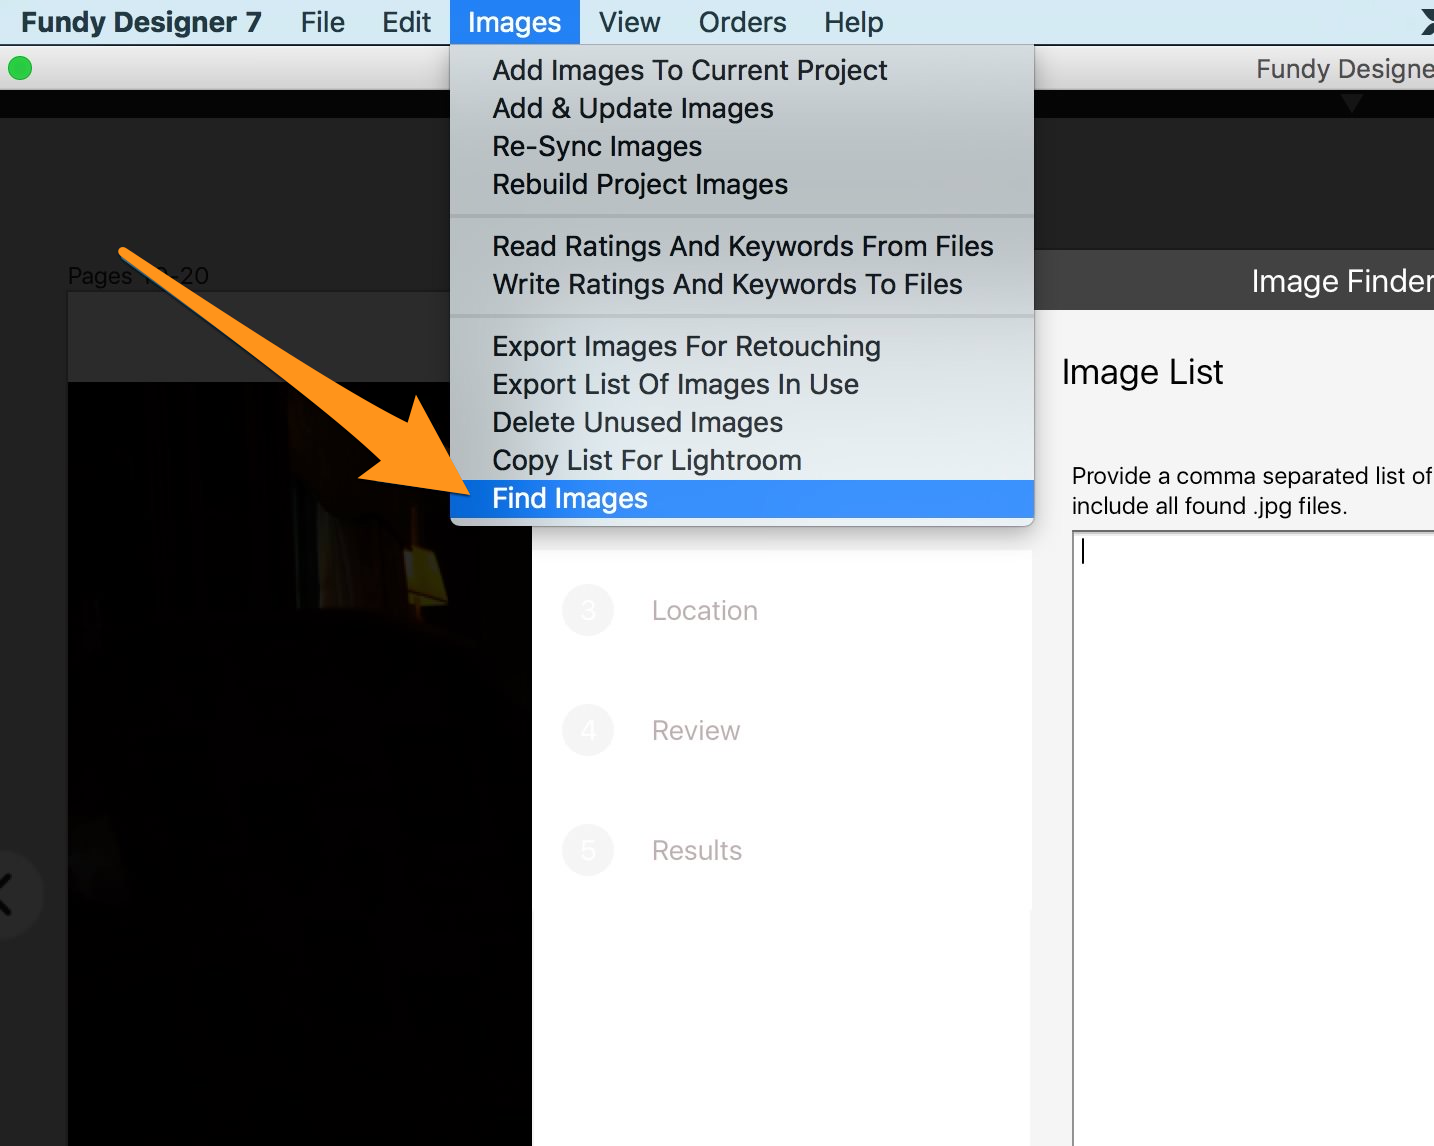Click the Image List heading
This screenshot has height=1146, width=1434.
(1142, 372)
